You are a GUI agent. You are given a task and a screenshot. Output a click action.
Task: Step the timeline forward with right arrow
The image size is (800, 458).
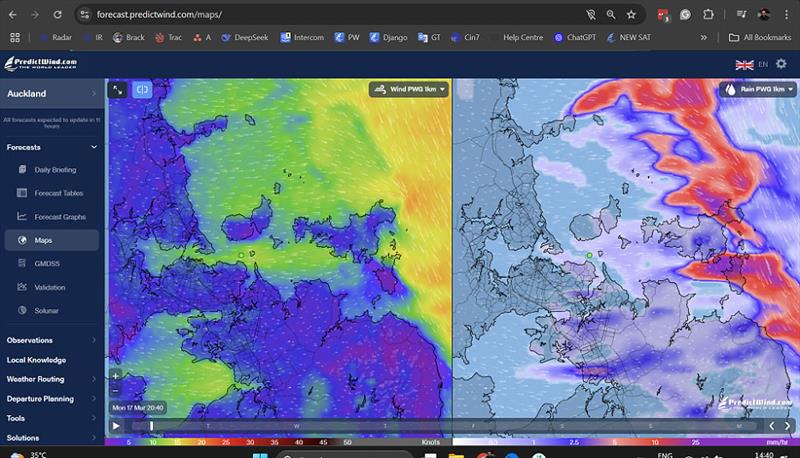[788, 426]
